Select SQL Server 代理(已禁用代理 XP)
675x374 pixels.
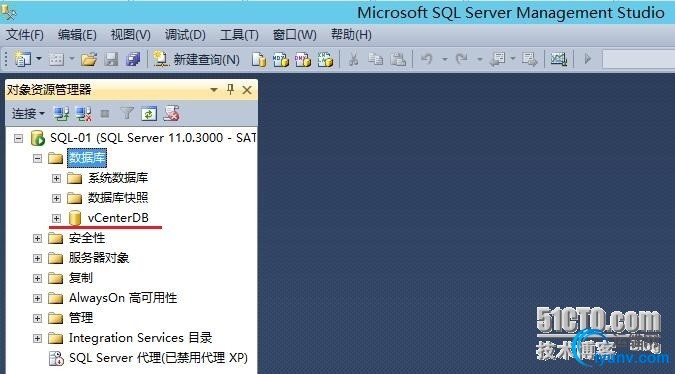[158, 358]
